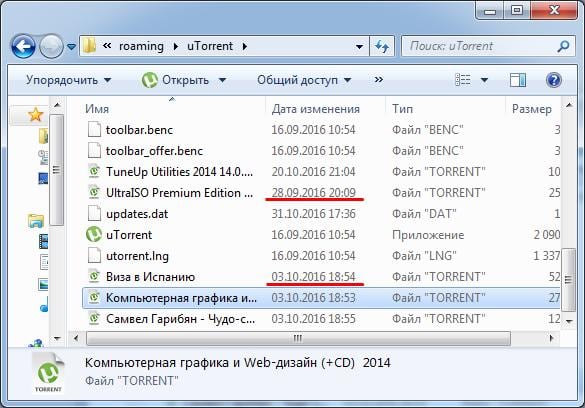Sort by the Размер column header

point(532,109)
